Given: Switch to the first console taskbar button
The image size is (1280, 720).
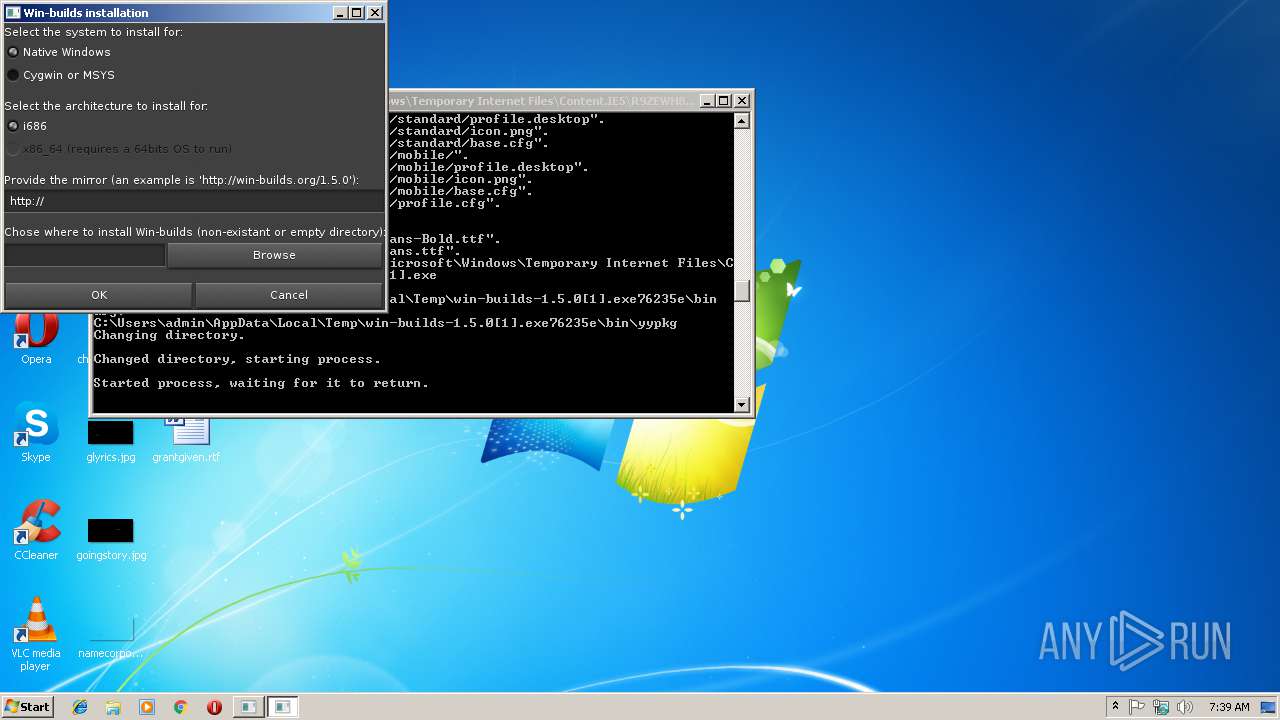Looking at the screenshot, I should click(x=248, y=707).
